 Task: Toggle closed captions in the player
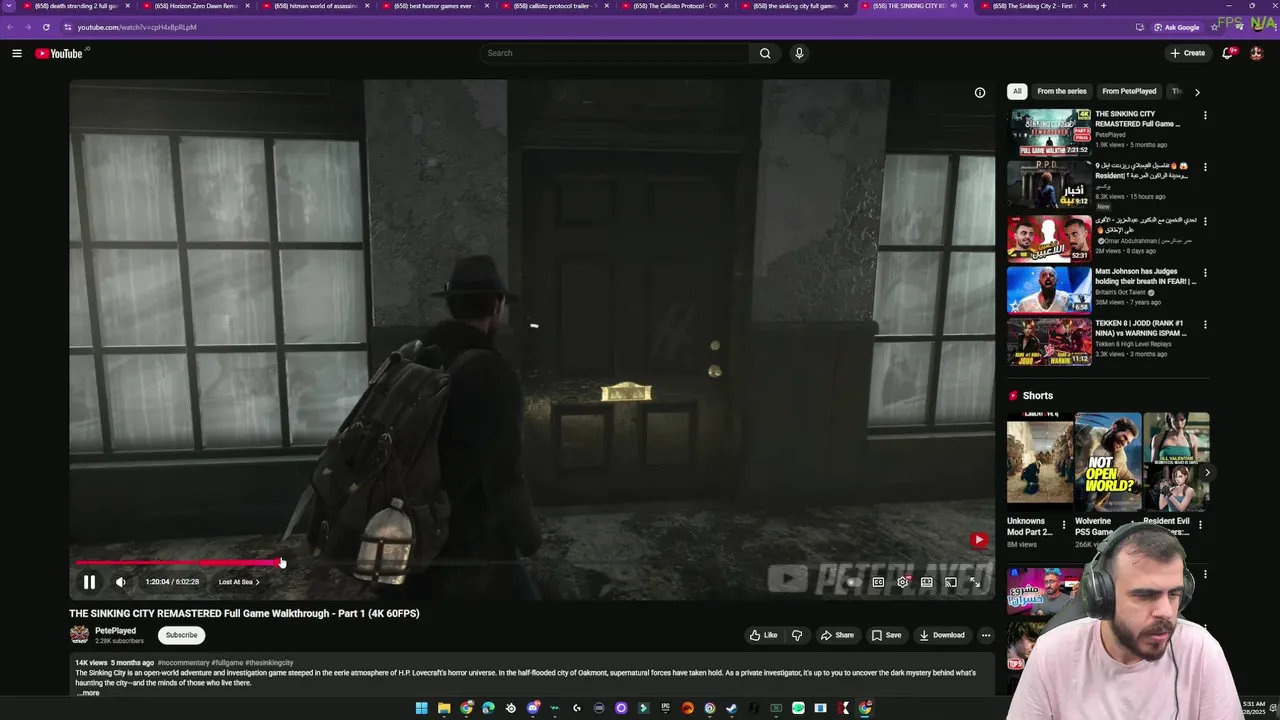[x=878, y=582]
